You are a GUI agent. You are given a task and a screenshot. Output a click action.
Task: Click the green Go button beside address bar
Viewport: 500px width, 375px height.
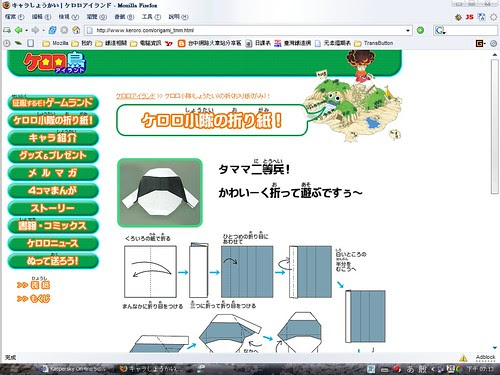coord(420,30)
